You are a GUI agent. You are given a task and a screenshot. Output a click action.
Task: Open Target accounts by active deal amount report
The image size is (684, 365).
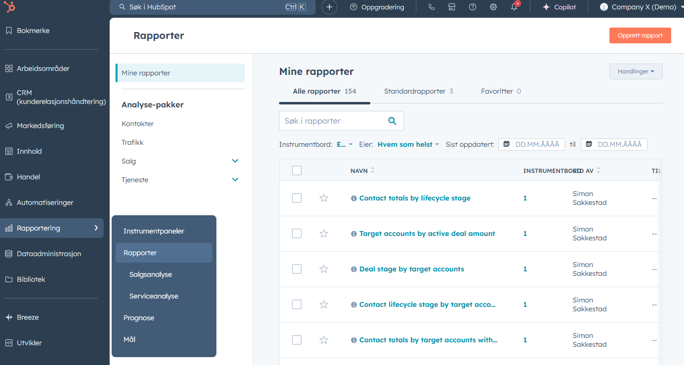427,234
